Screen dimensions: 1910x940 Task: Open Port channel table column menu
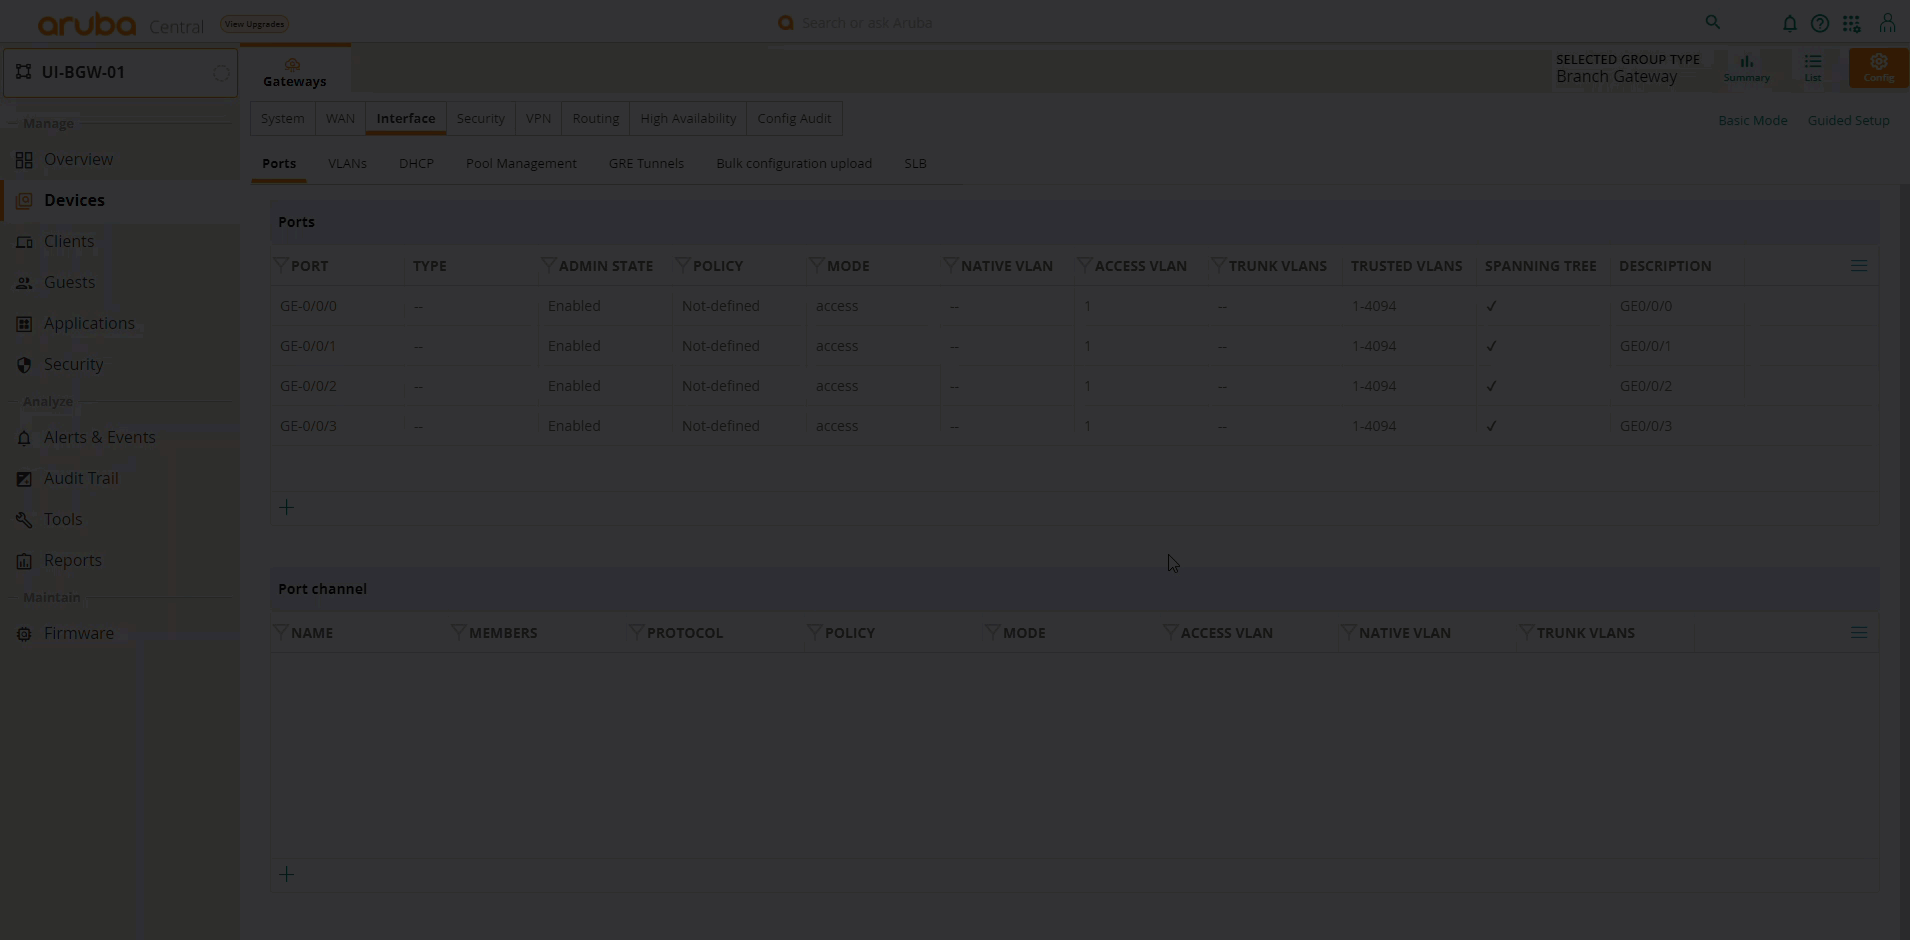(1859, 633)
